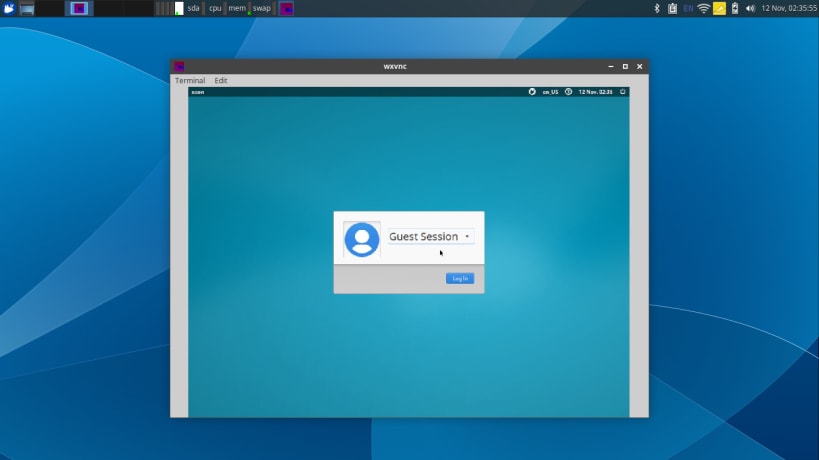
Task: Open the battery power manager icon
Action: click(735, 8)
